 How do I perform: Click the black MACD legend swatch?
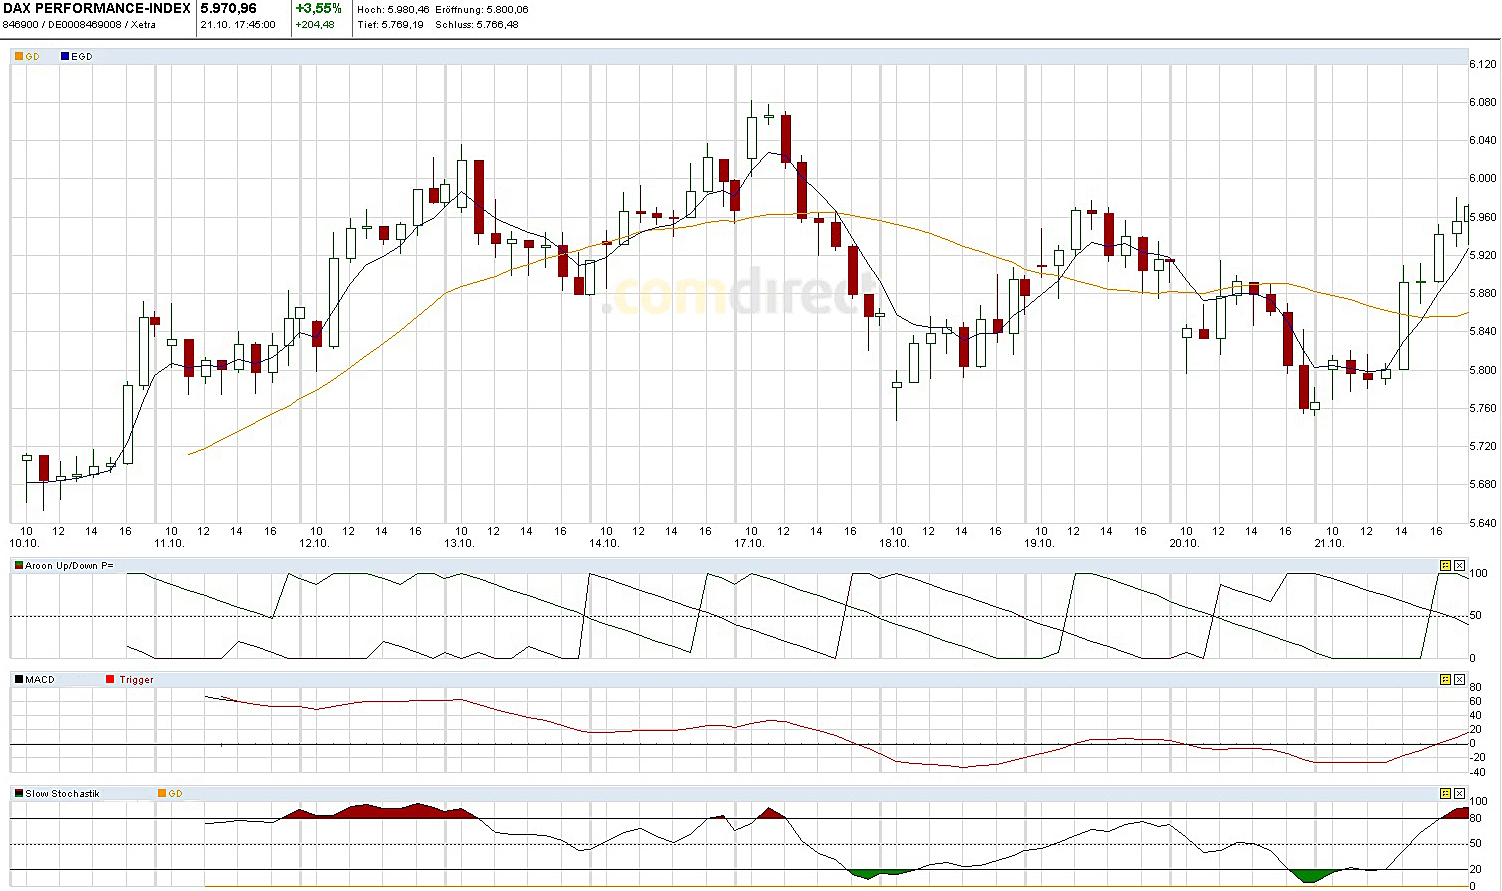19,680
